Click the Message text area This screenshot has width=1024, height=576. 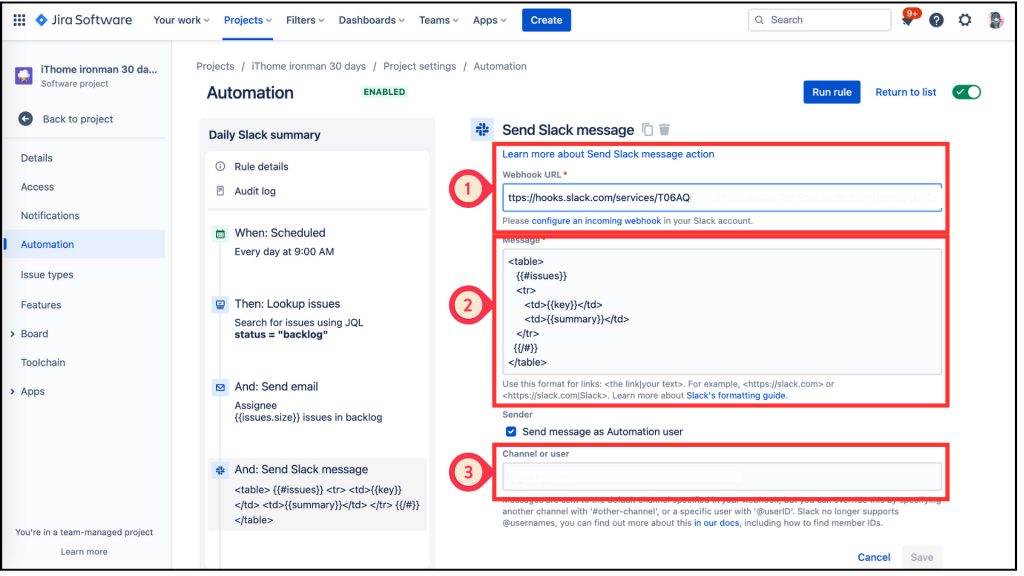pos(722,312)
